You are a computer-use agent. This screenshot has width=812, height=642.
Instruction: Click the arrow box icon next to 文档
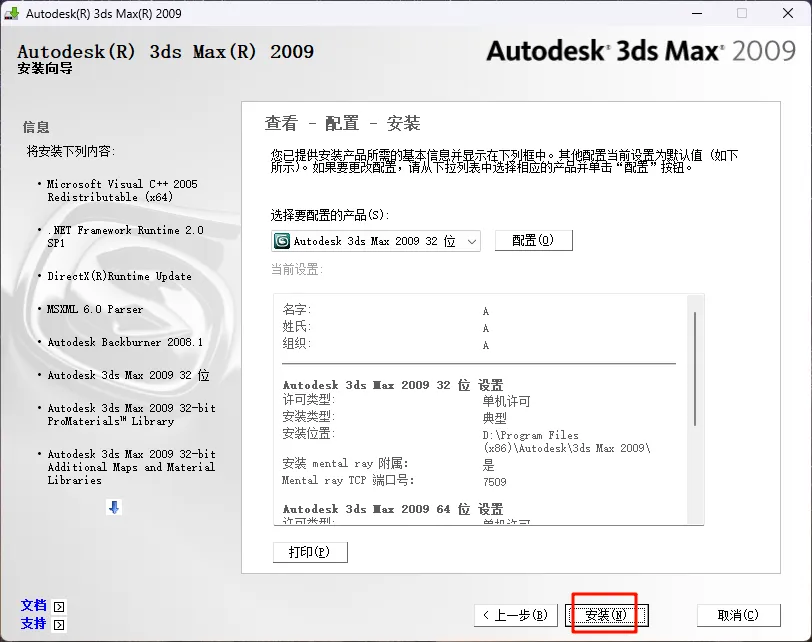[59, 606]
